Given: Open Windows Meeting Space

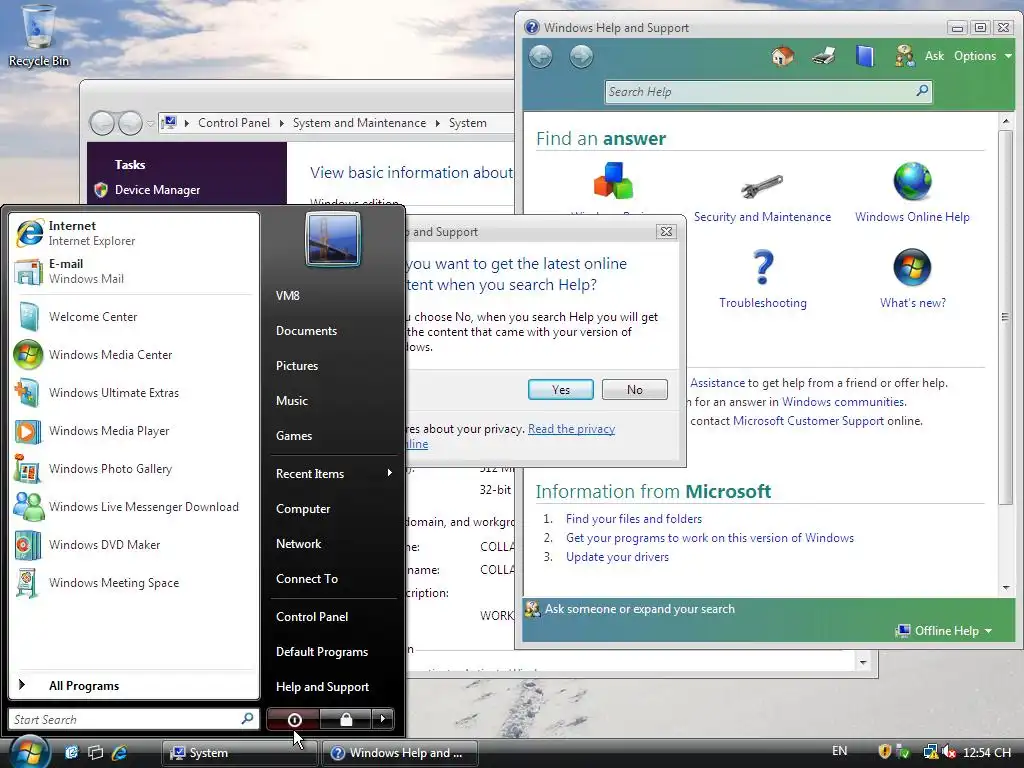Looking at the screenshot, I should [134, 583].
